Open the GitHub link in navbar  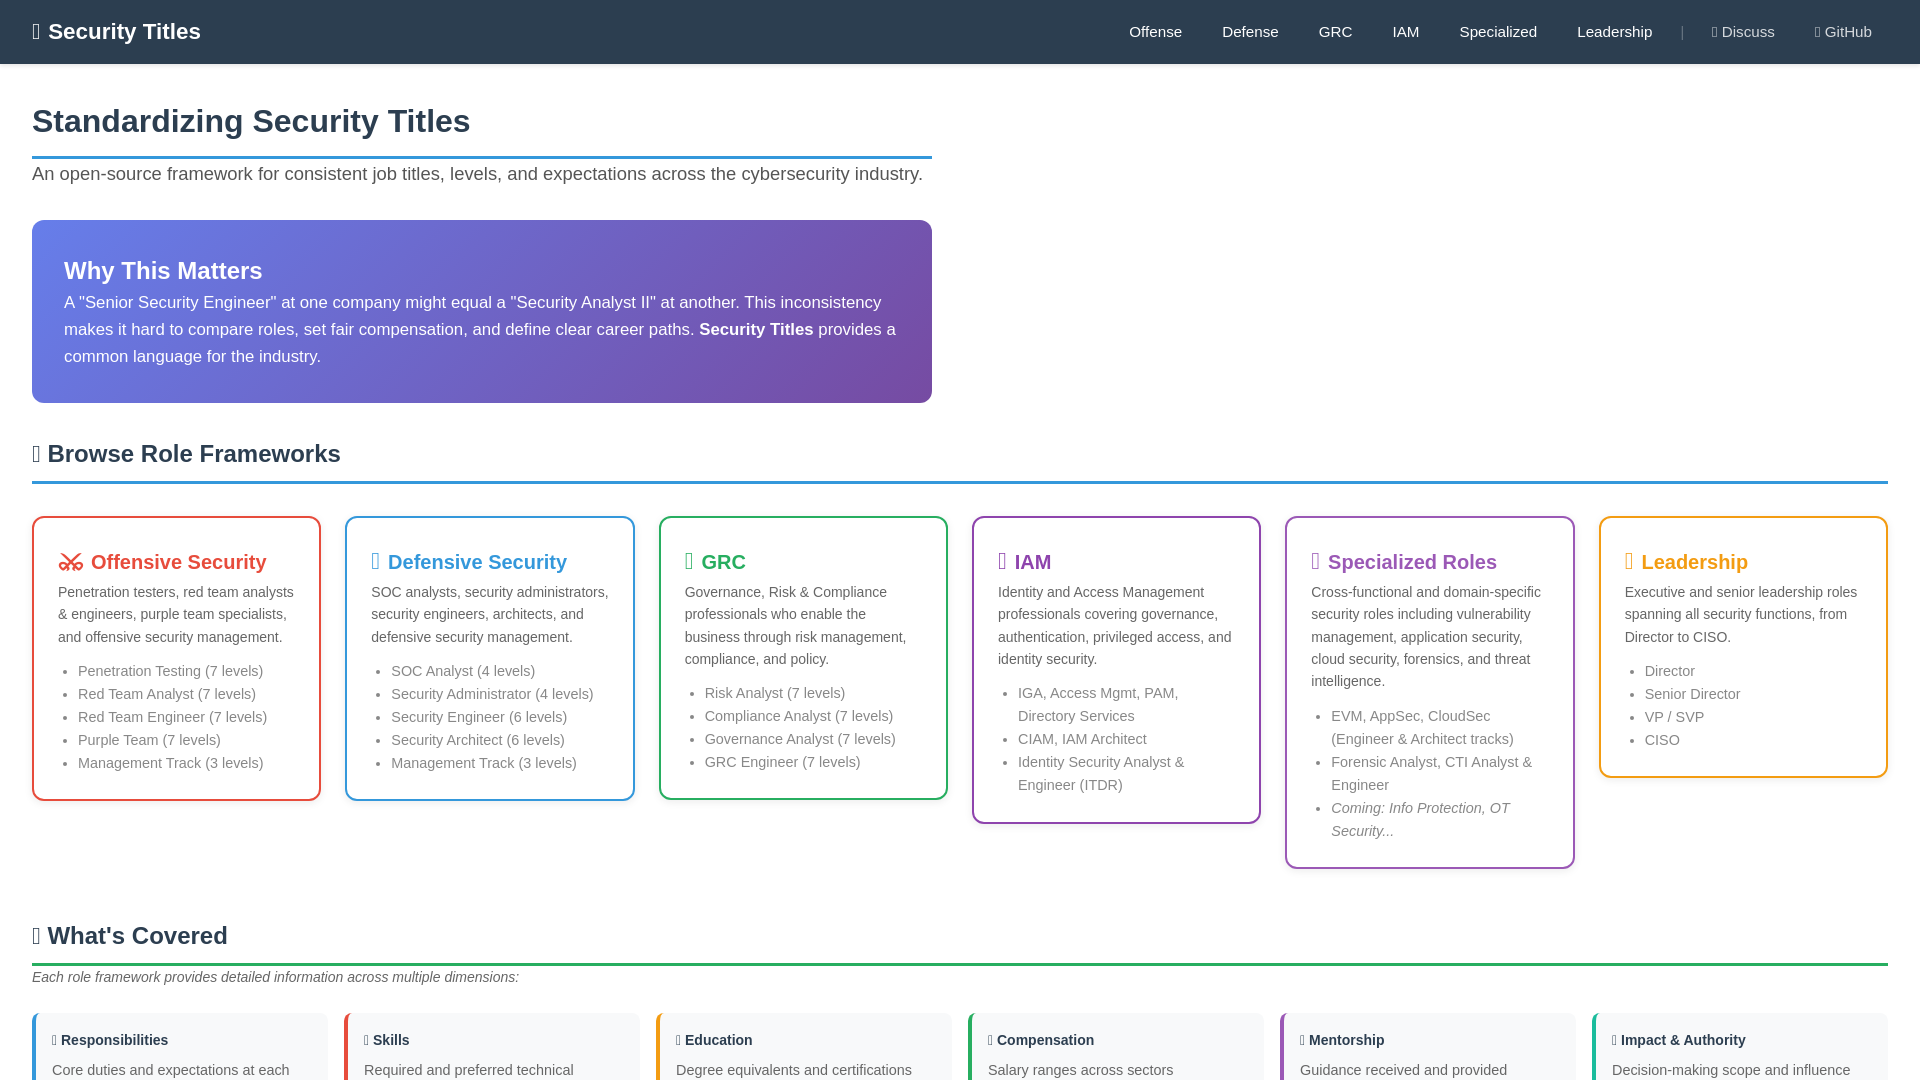coord(1843,32)
